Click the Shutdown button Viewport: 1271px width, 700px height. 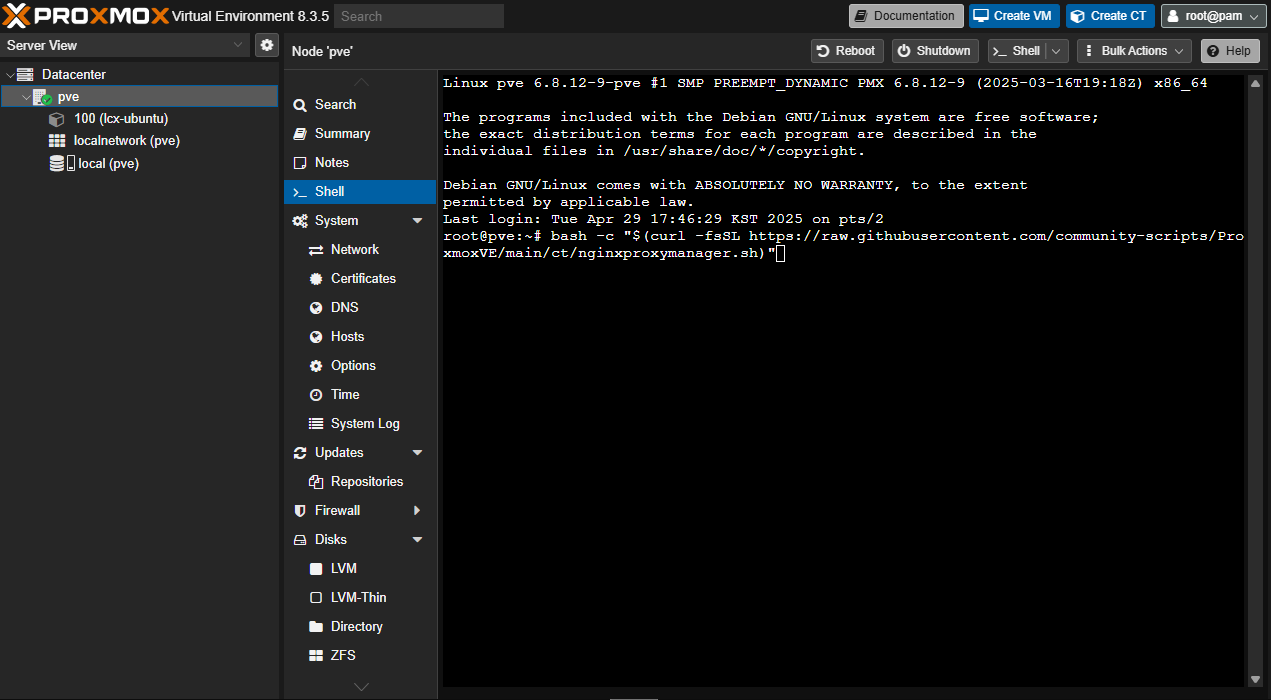click(935, 51)
